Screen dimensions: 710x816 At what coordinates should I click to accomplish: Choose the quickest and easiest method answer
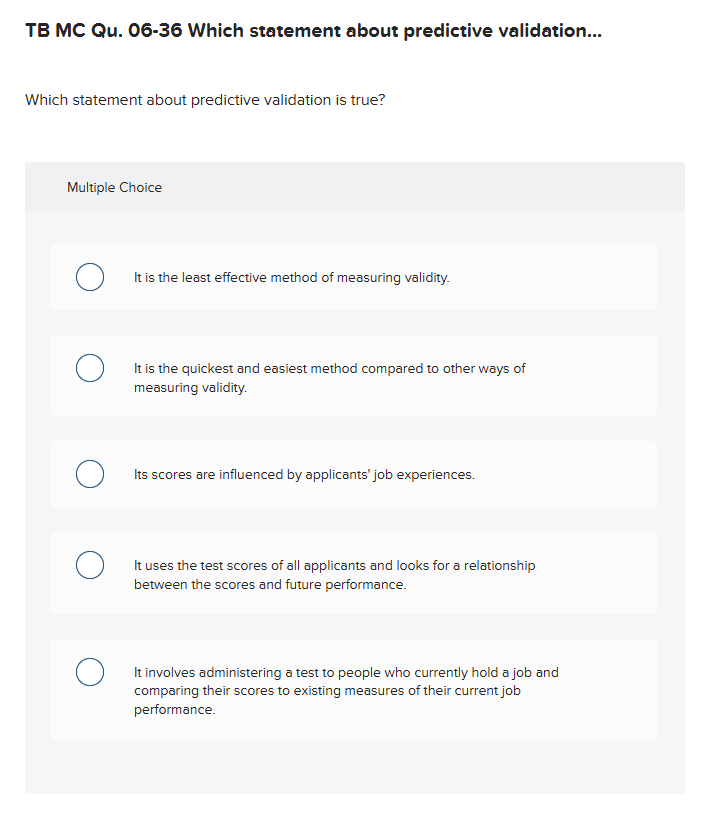(330, 377)
